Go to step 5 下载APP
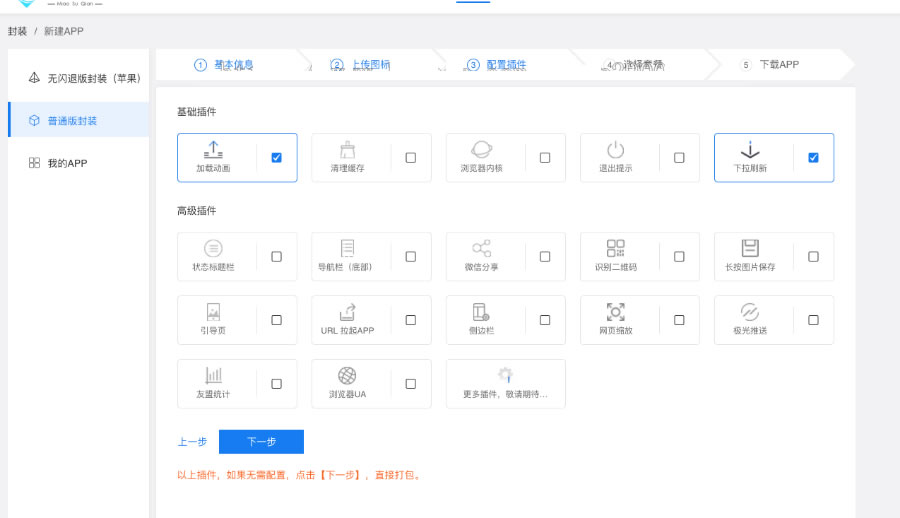900x518 pixels. [x=770, y=64]
